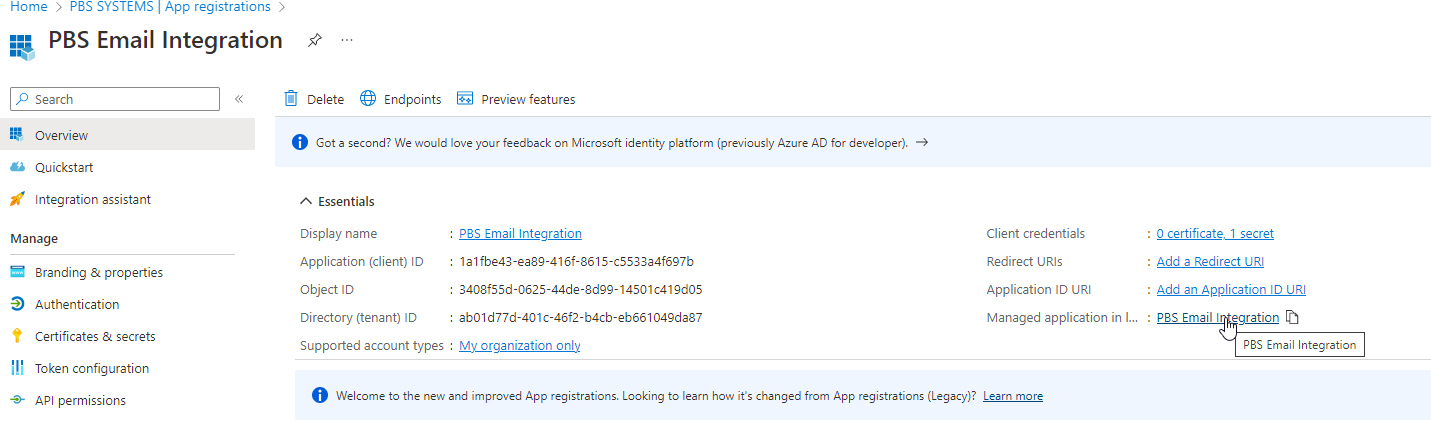Open the Quickstart page

pyautogui.click(x=64, y=167)
